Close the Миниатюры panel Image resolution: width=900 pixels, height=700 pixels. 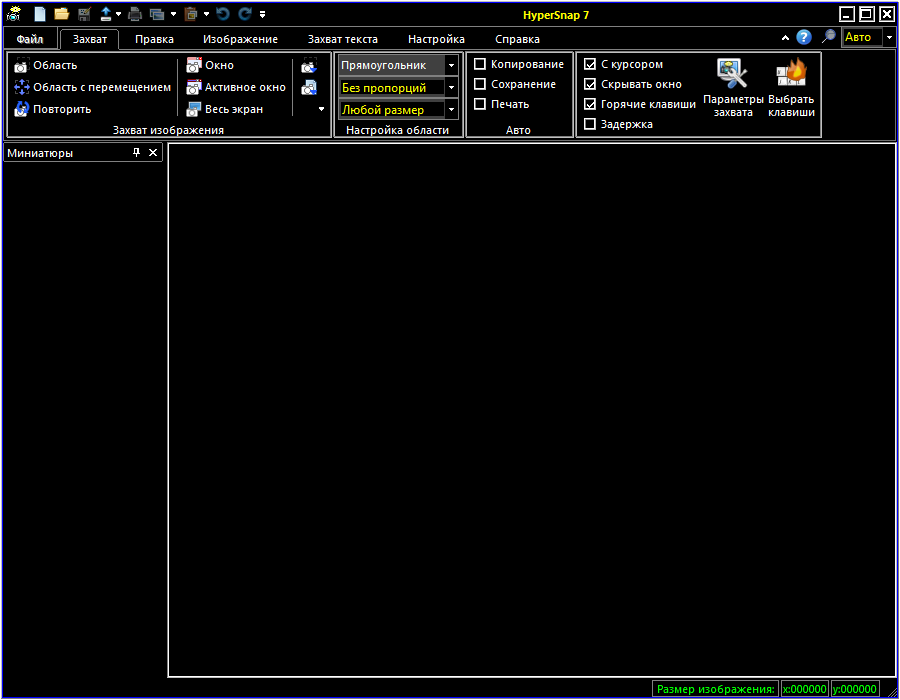click(153, 153)
